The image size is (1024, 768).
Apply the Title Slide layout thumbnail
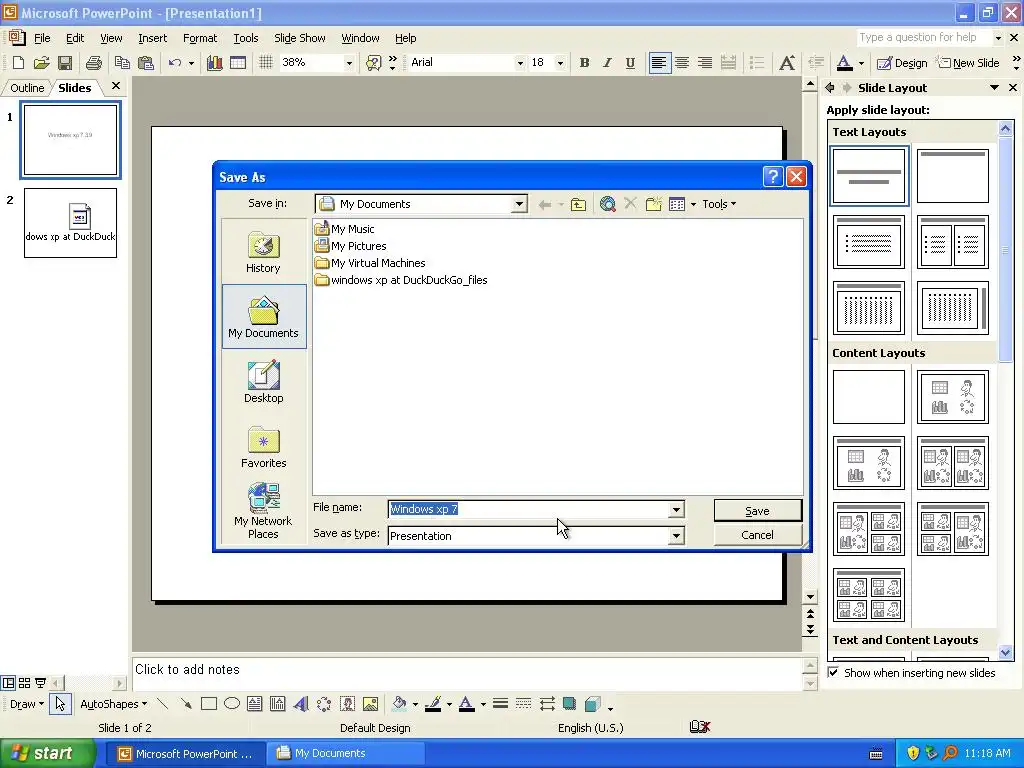(869, 176)
